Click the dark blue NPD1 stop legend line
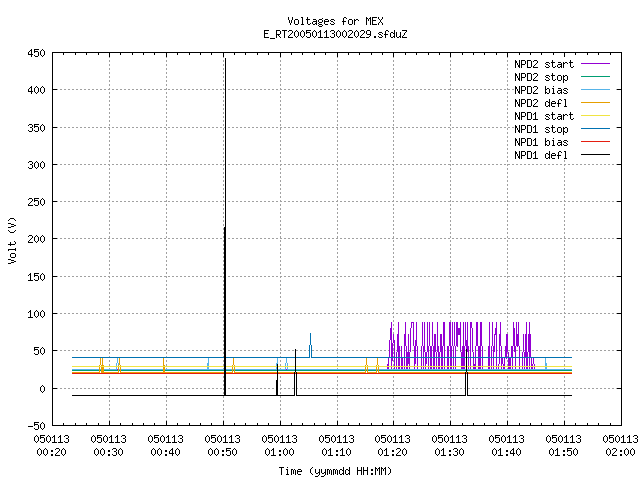 click(595, 129)
